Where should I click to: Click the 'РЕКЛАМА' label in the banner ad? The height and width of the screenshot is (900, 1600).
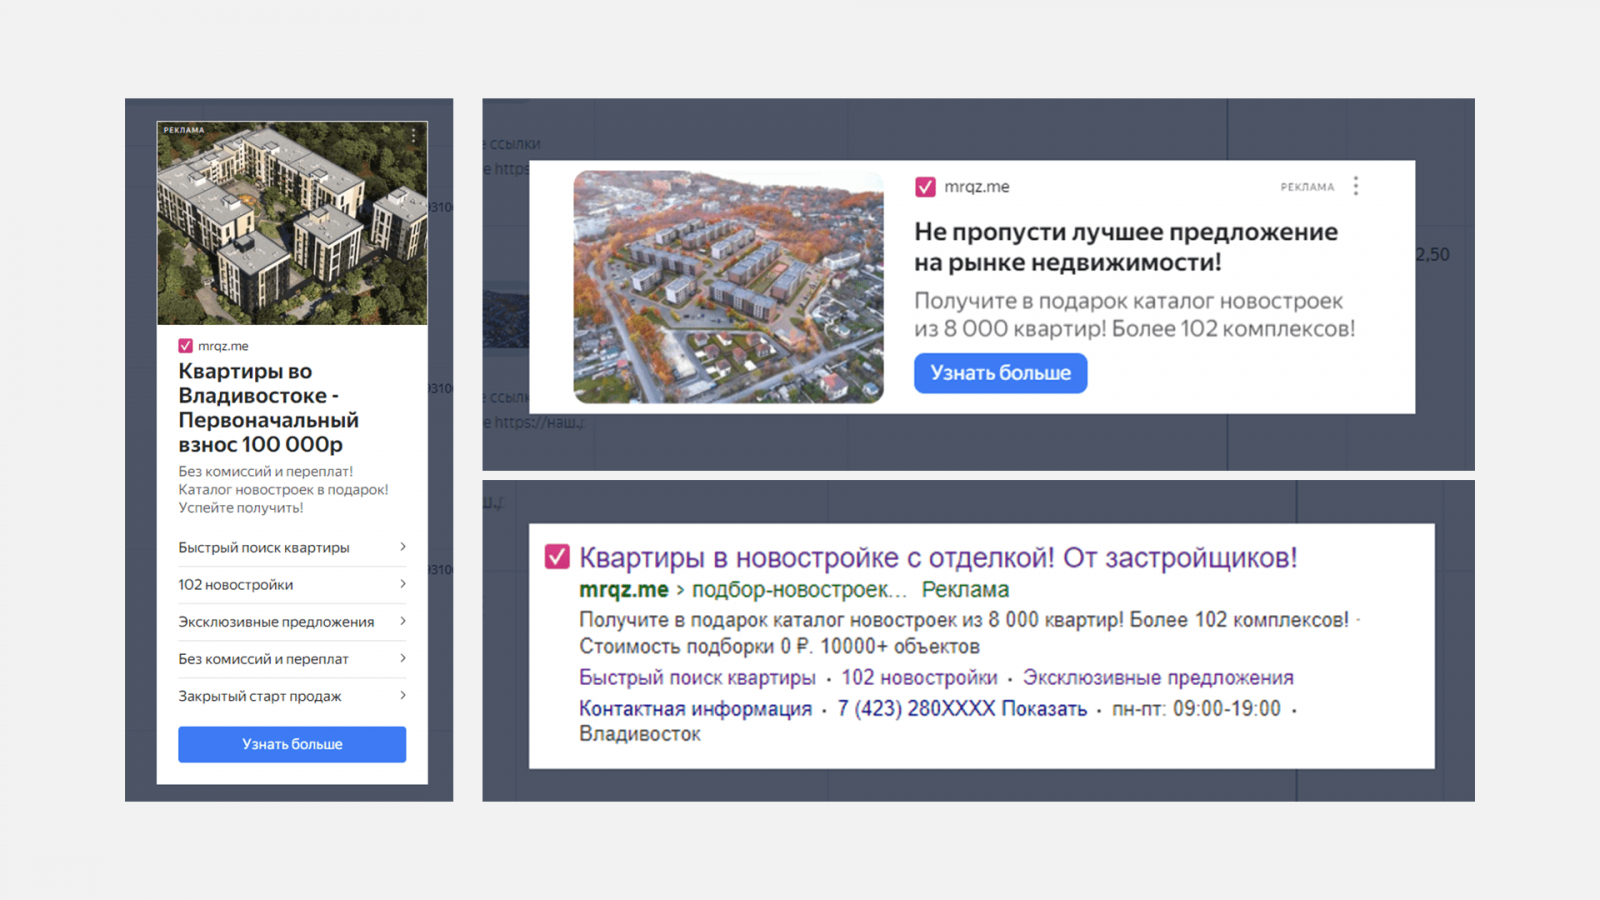pyautogui.click(x=1307, y=187)
